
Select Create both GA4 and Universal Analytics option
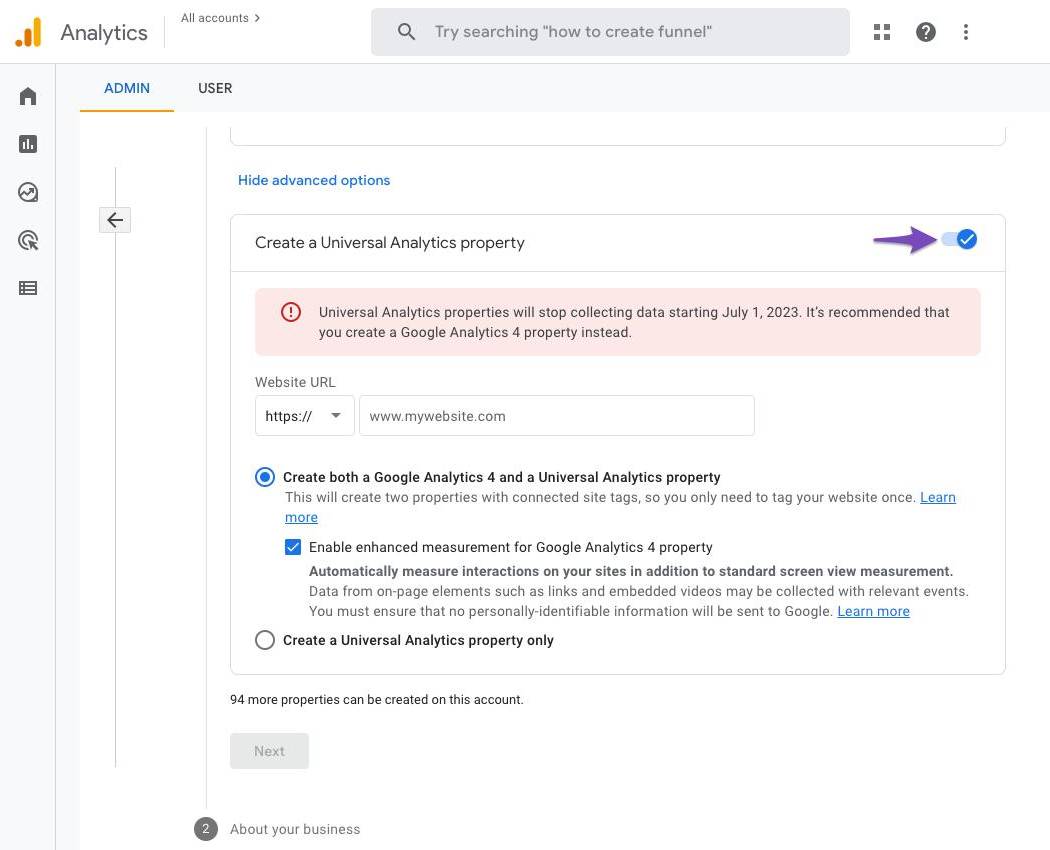[265, 477]
